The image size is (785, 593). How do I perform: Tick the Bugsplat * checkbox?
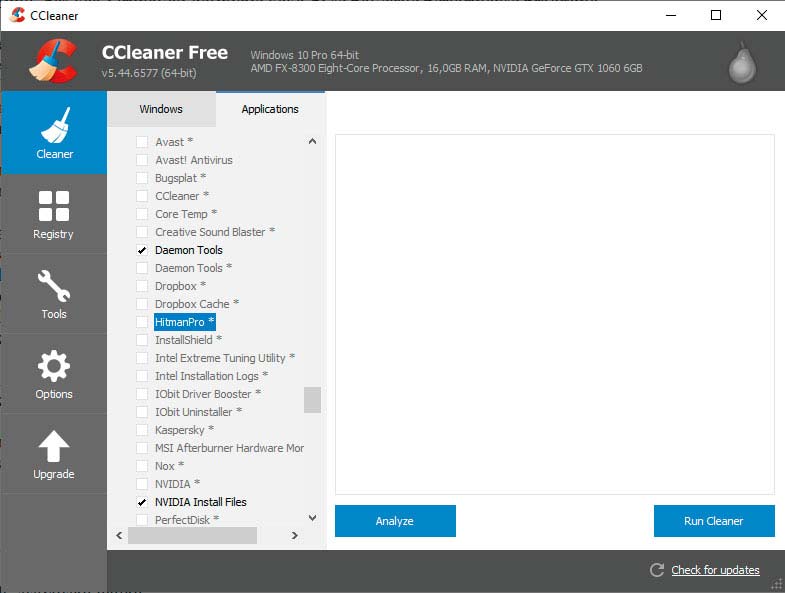[x=142, y=178]
